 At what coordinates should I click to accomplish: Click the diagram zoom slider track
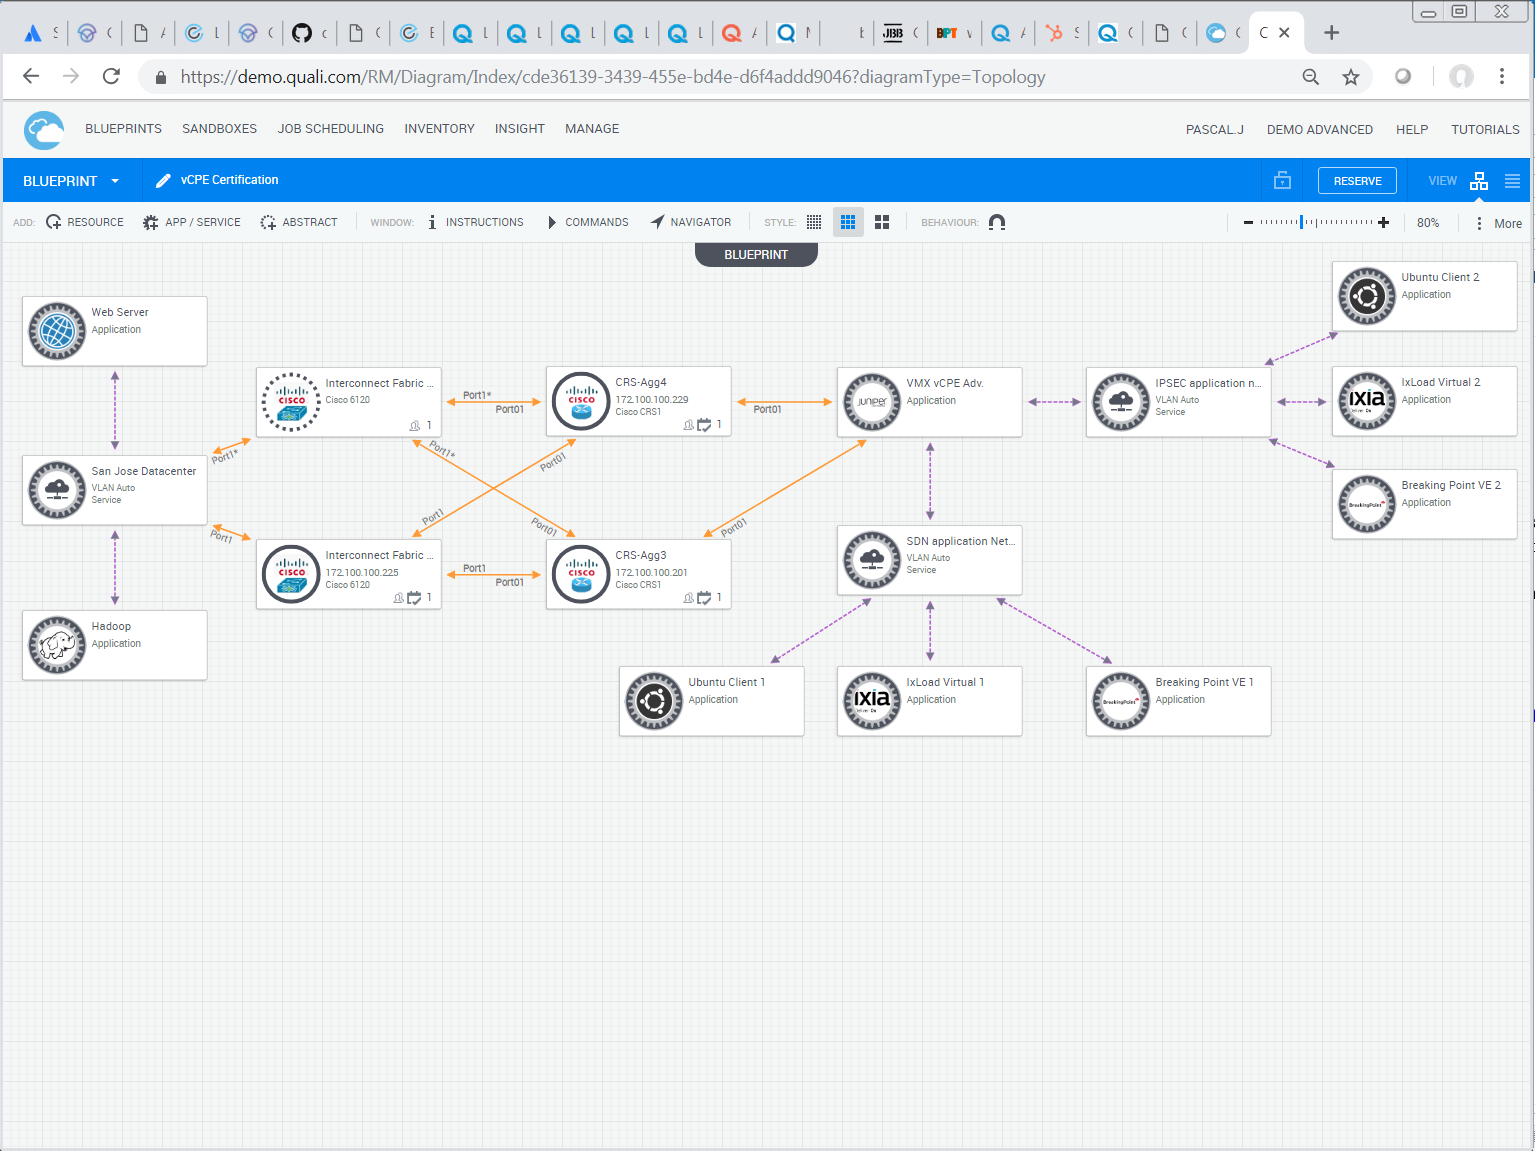pyautogui.click(x=1316, y=223)
